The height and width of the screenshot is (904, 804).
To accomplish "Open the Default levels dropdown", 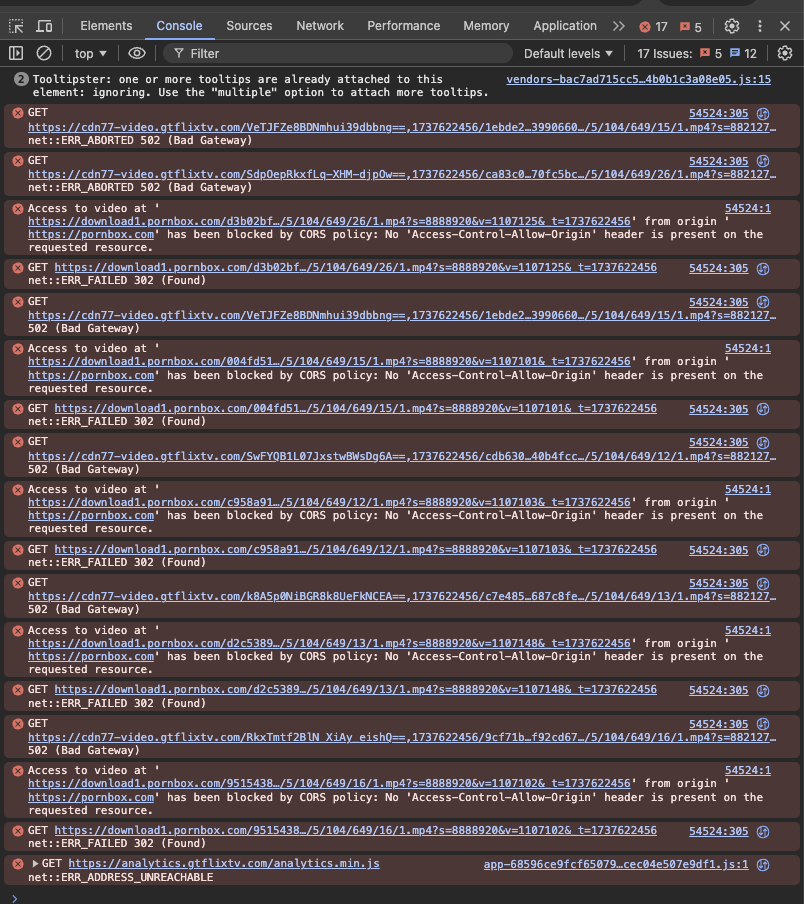I will (568, 53).
